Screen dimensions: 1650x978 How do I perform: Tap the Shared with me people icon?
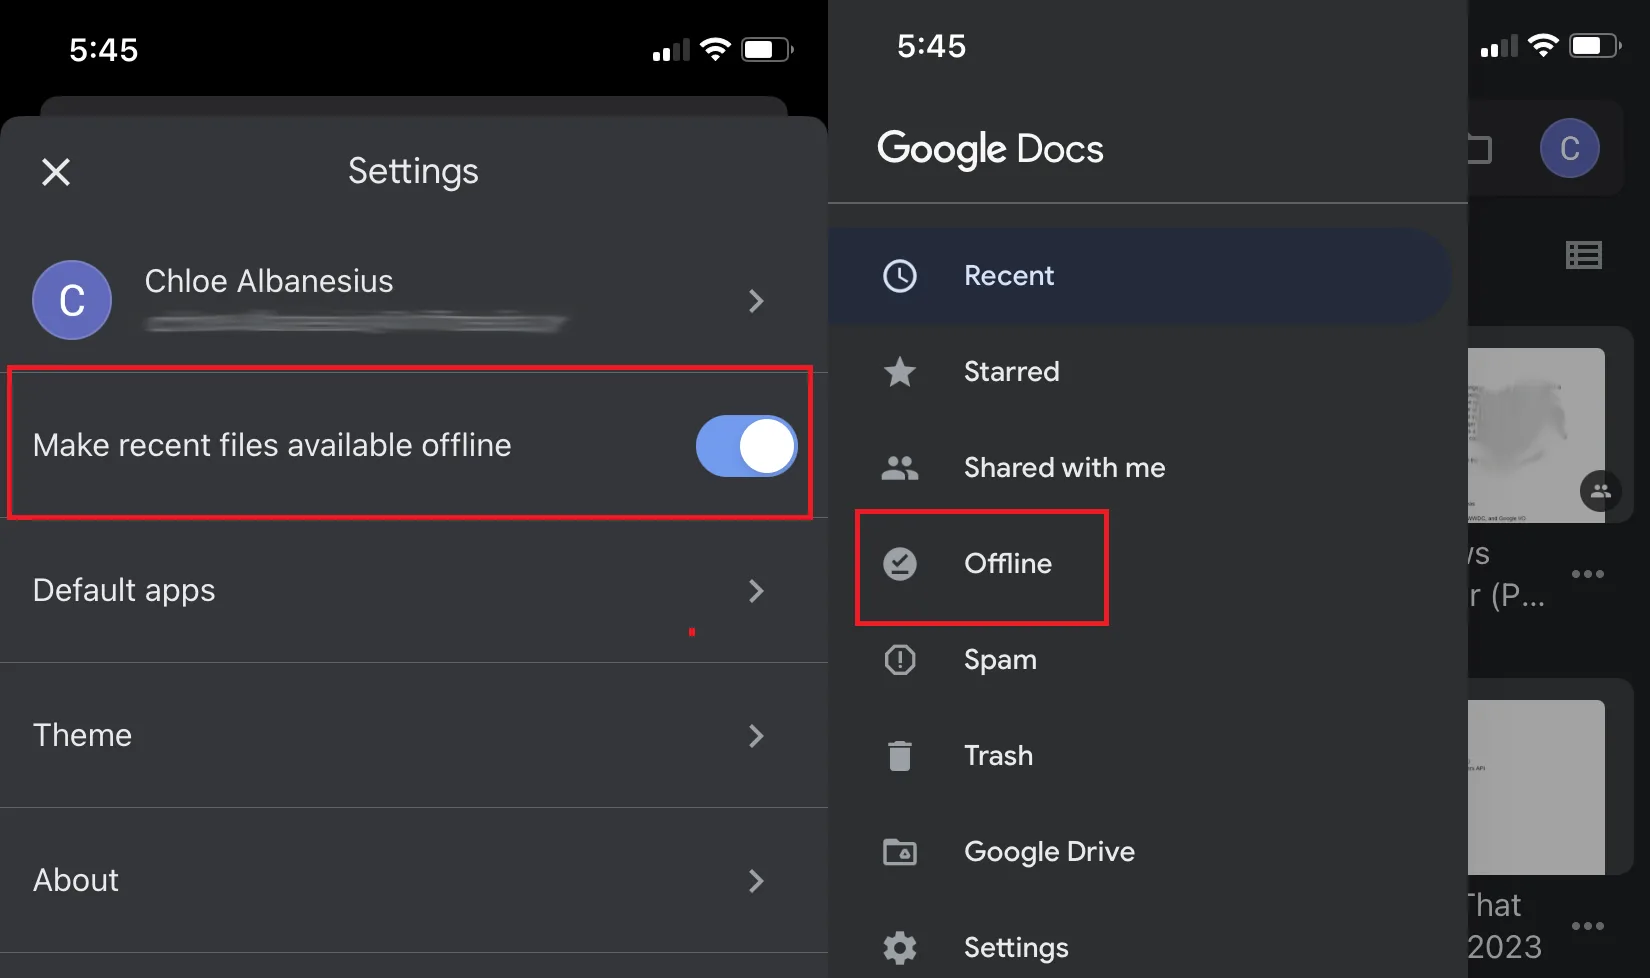click(x=900, y=468)
